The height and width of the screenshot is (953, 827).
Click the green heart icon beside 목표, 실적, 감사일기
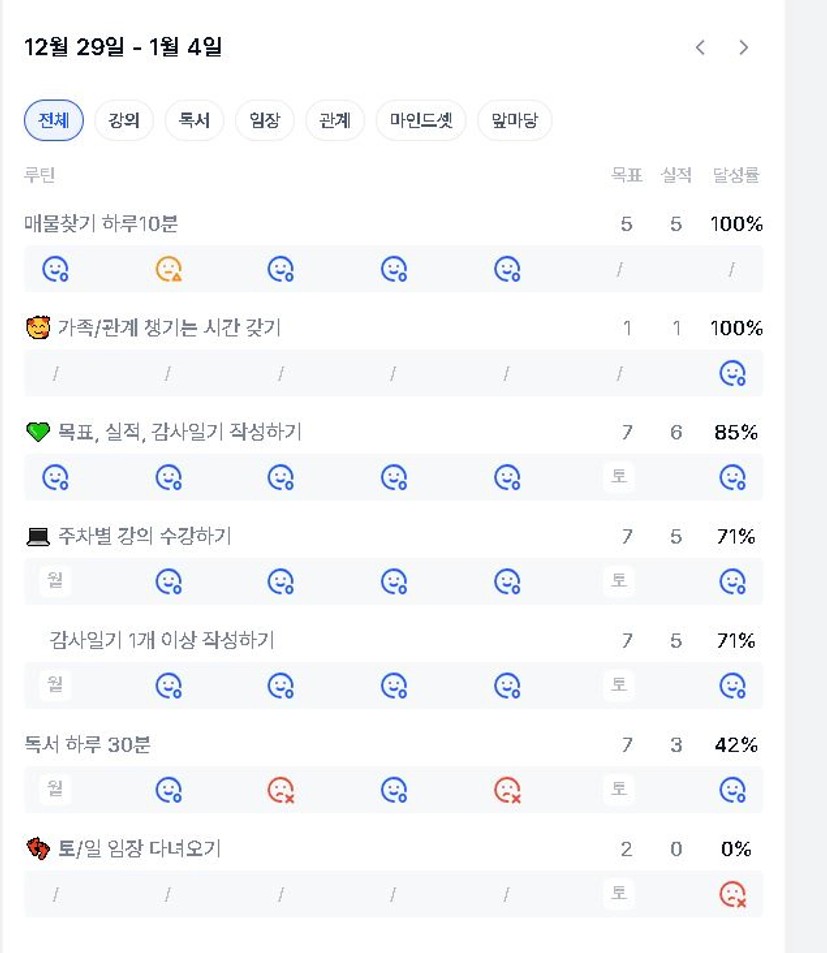[37, 432]
